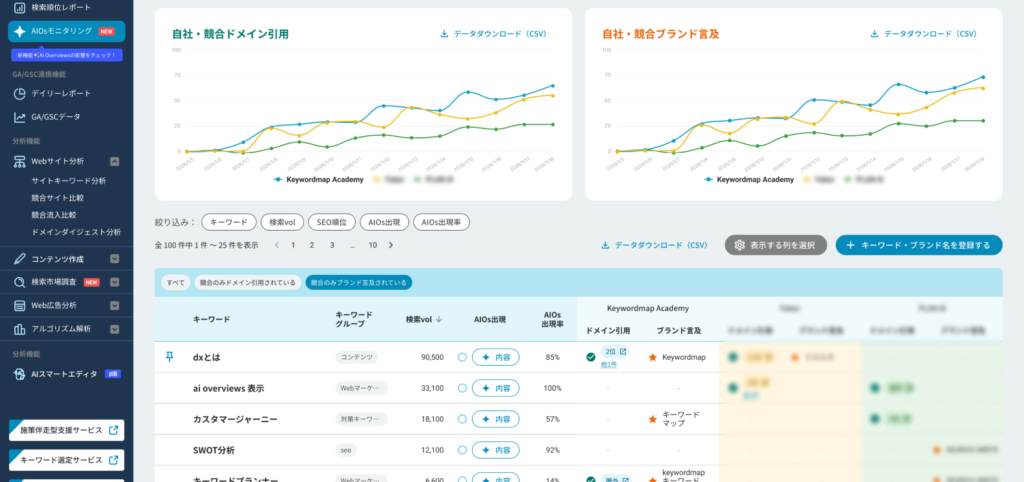Click the 表示する列を選択 button
This screenshot has width=1024, height=482.
tap(775, 245)
